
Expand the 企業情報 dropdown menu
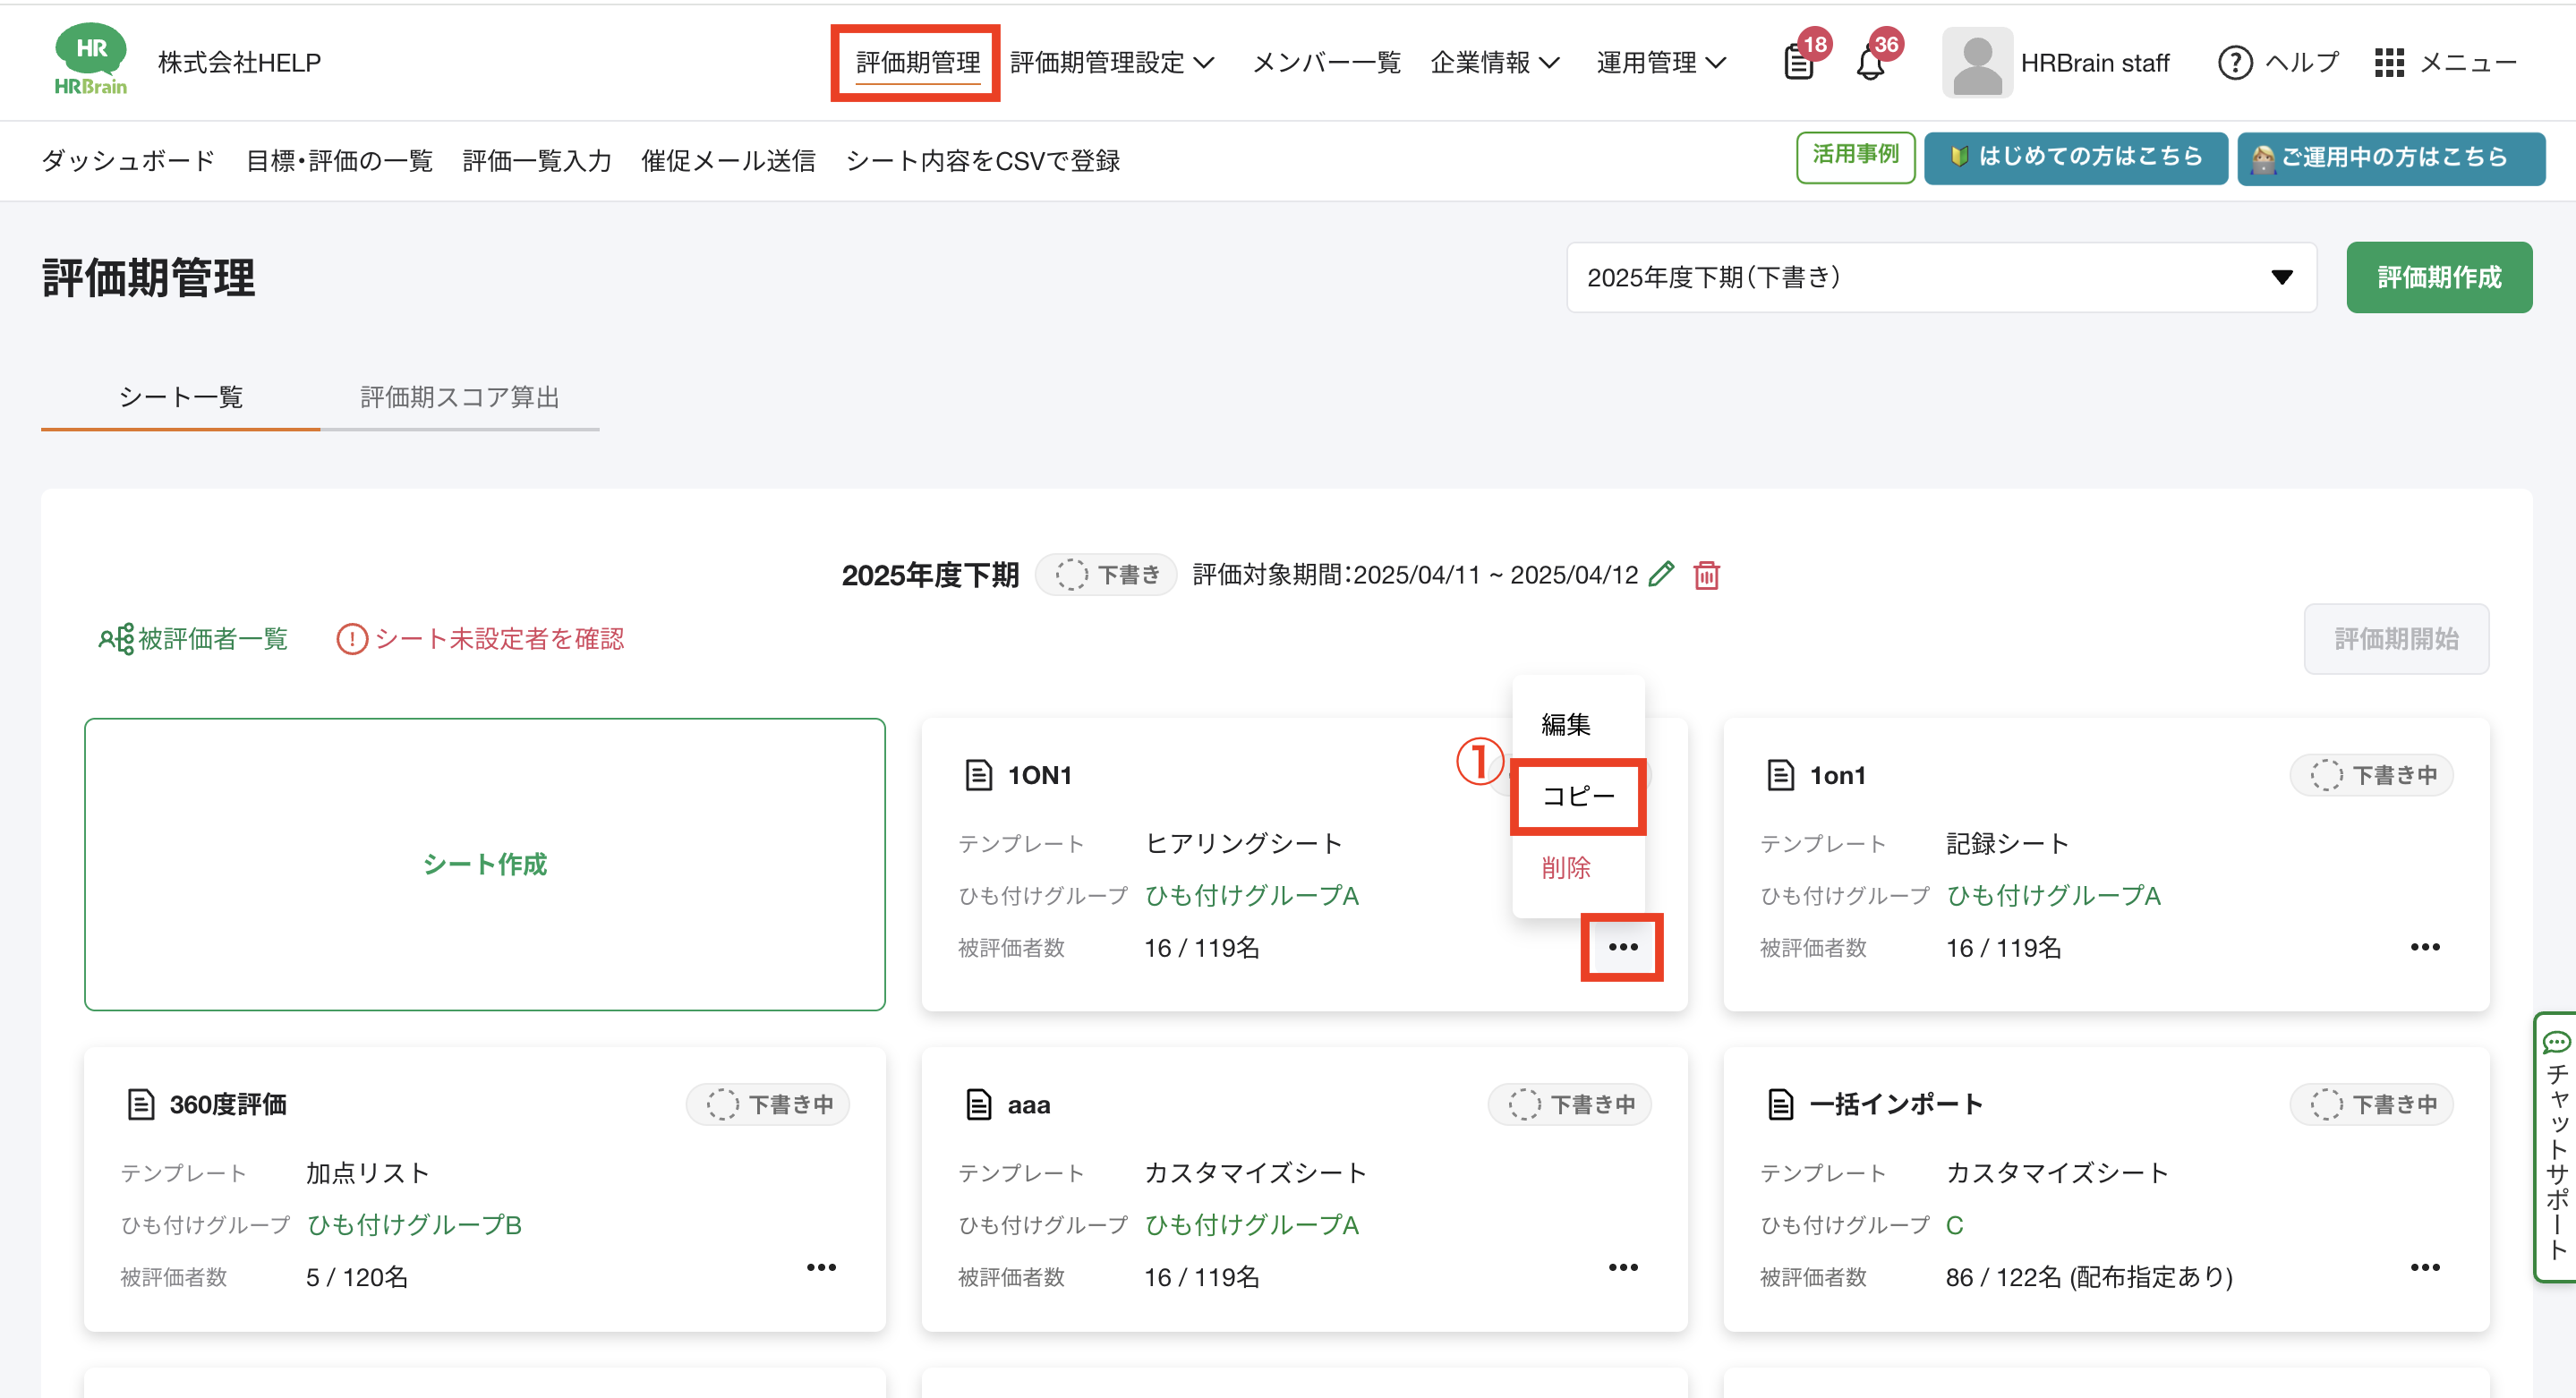tap(1494, 63)
